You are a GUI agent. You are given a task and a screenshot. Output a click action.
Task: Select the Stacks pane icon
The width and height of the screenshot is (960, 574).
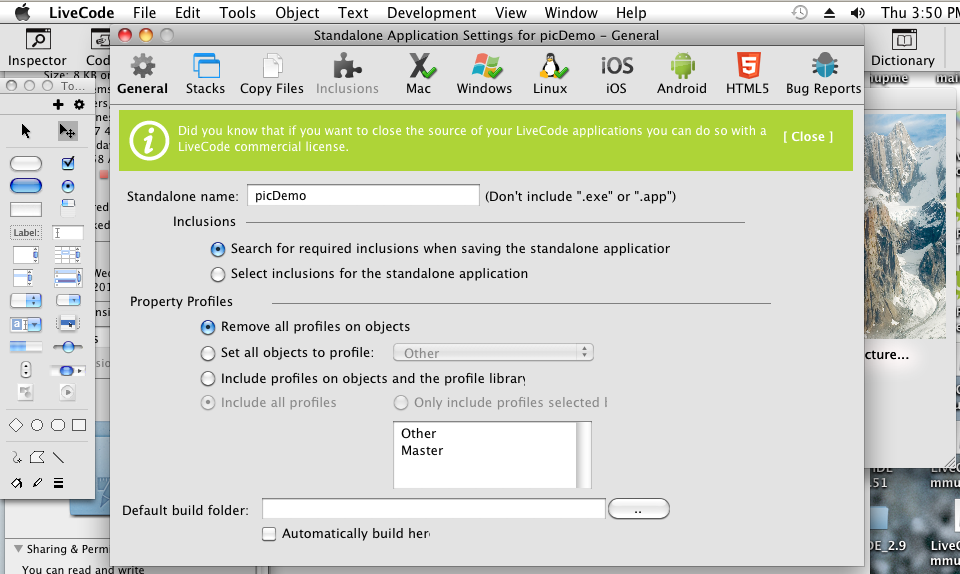[x=205, y=73]
